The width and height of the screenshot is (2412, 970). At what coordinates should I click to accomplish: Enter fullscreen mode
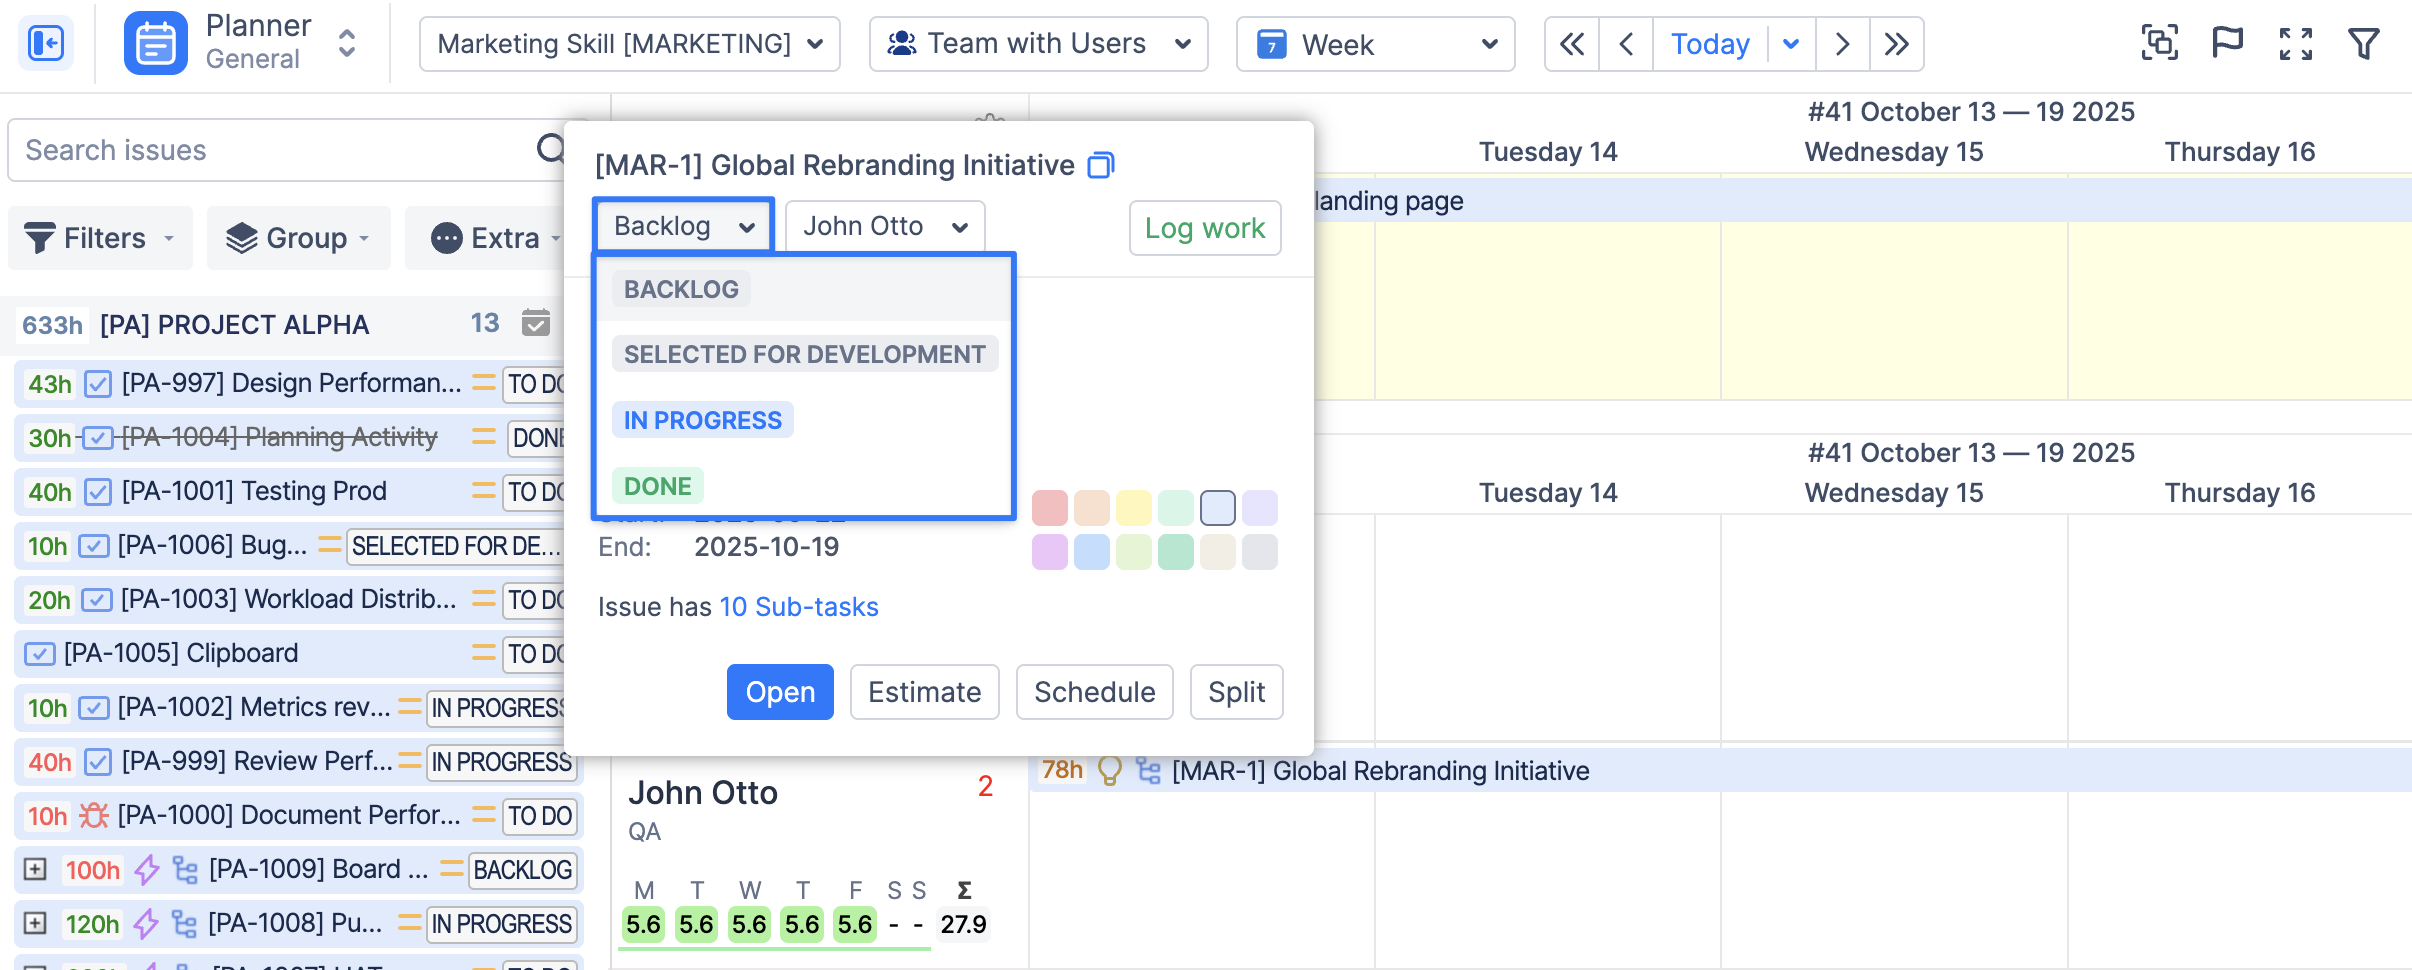click(x=2295, y=44)
